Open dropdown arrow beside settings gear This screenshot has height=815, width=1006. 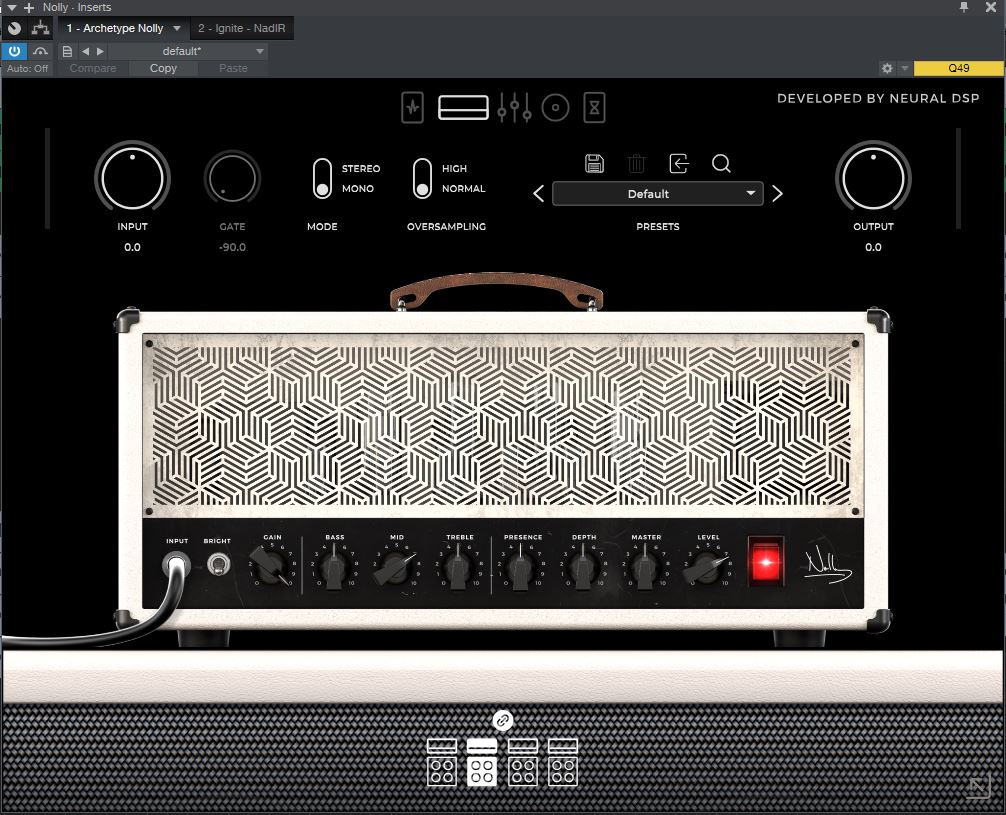click(x=905, y=68)
